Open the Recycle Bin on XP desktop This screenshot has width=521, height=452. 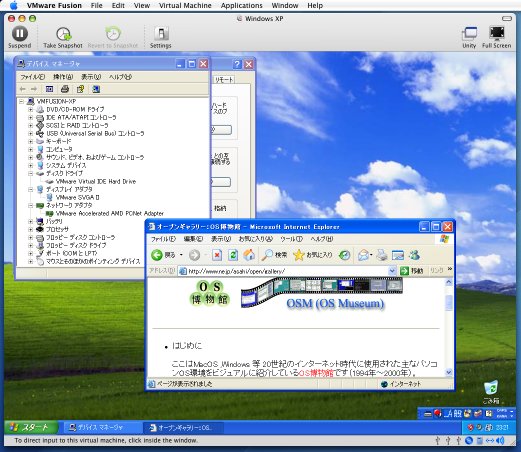(491, 392)
